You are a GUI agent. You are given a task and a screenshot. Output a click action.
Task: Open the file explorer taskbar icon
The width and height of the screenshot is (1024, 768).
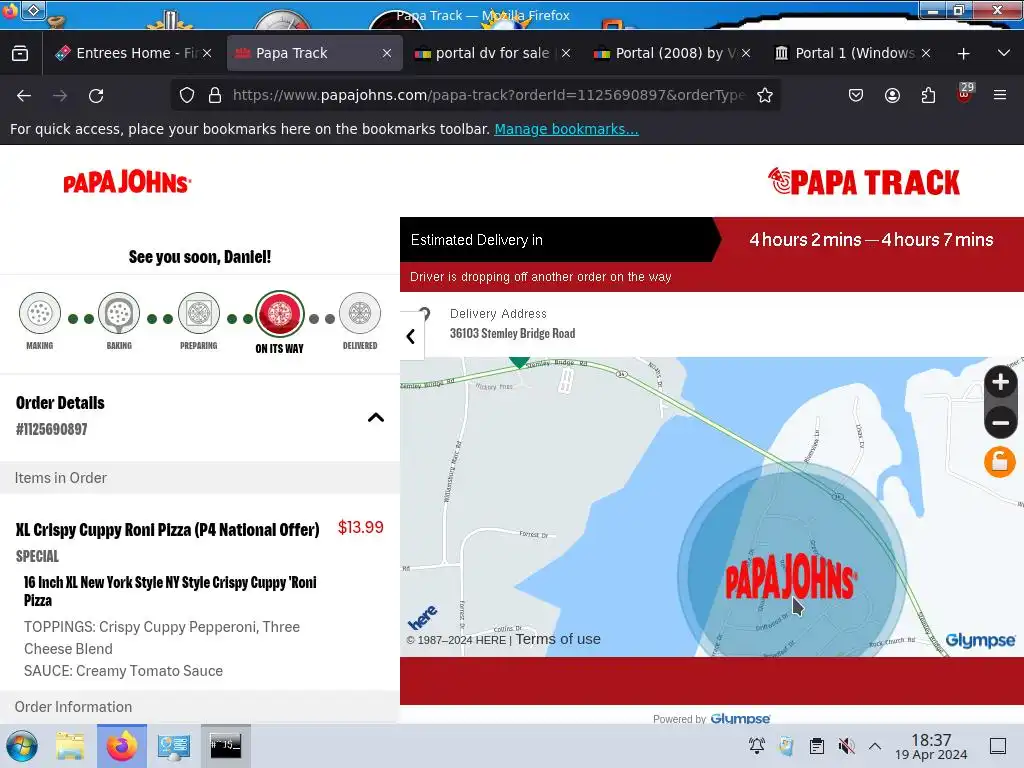click(70, 746)
